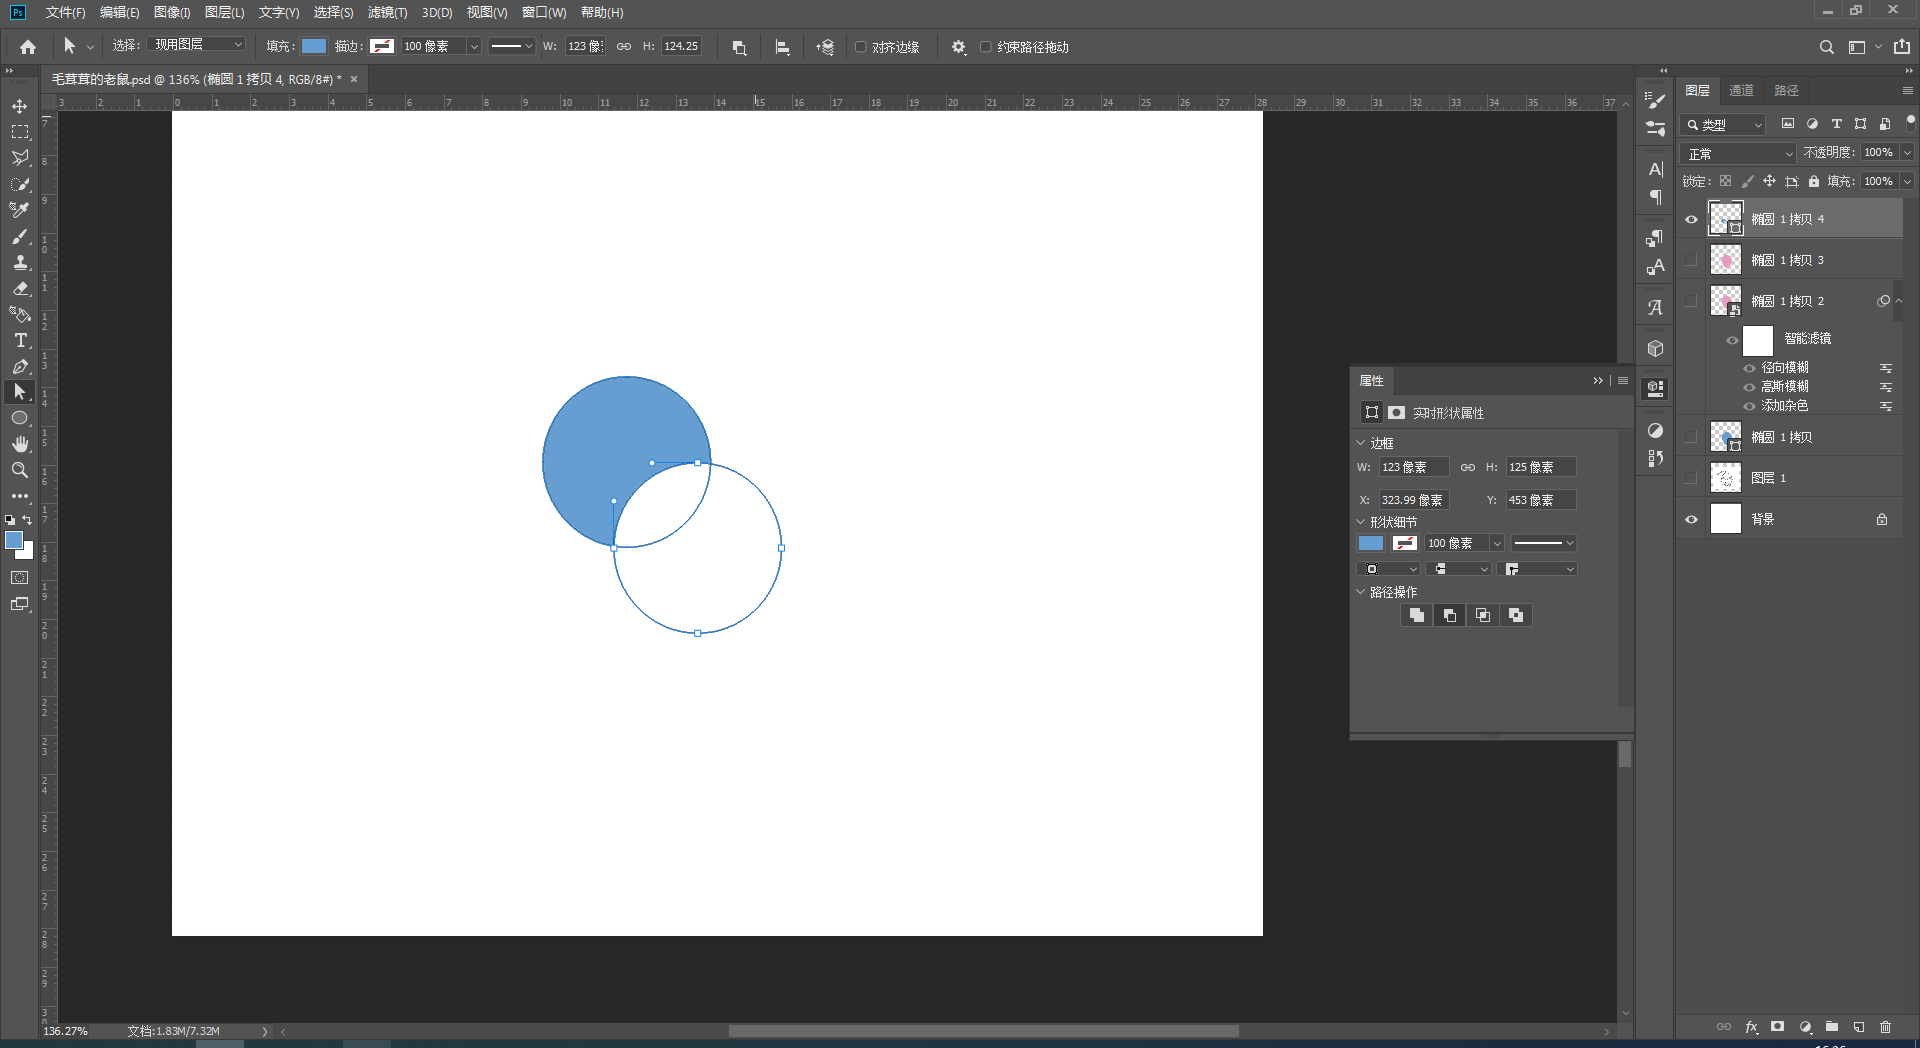Open the 选择 现用图层 dropdown
This screenshot has height=1048, width=1920.
click(x=196, y=45)
